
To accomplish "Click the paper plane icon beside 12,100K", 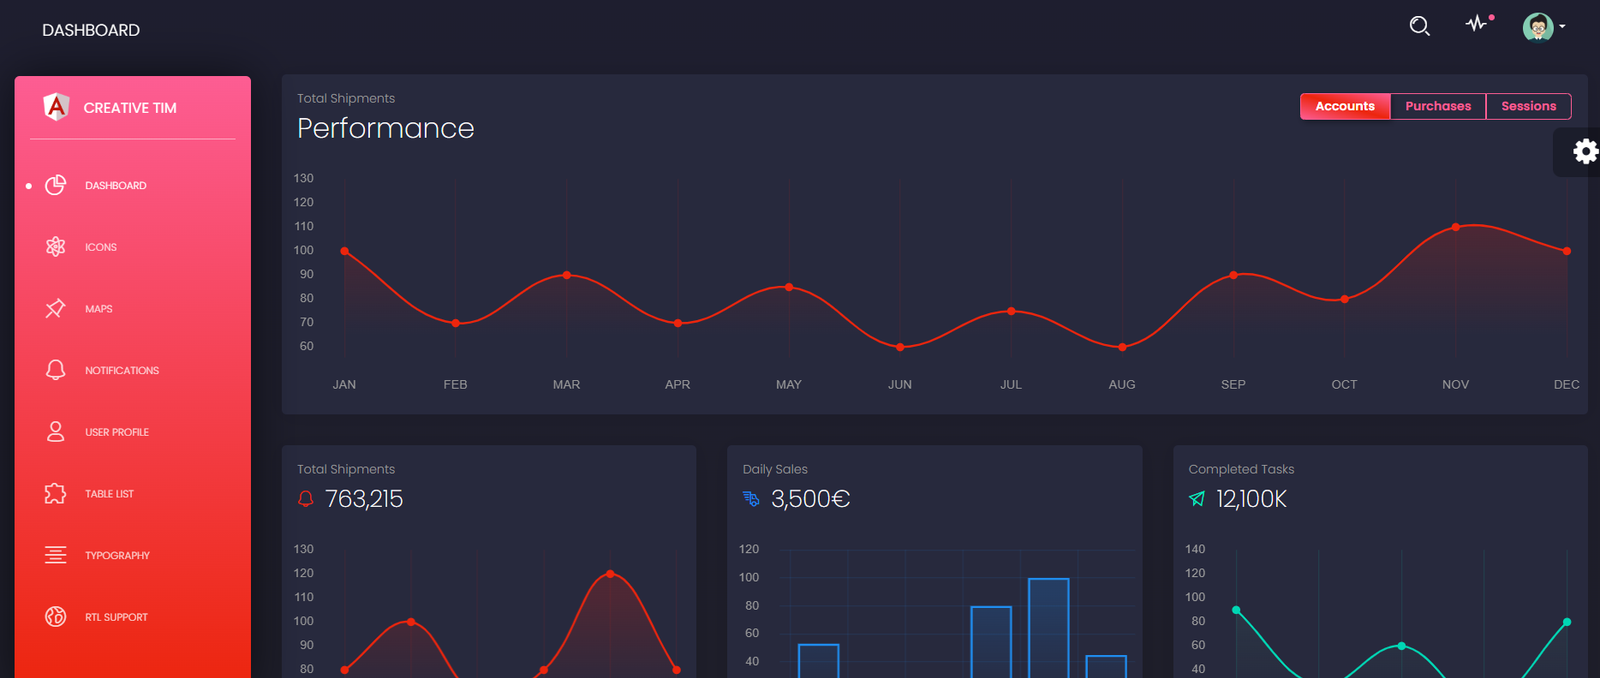I will tap(1197, 498).
